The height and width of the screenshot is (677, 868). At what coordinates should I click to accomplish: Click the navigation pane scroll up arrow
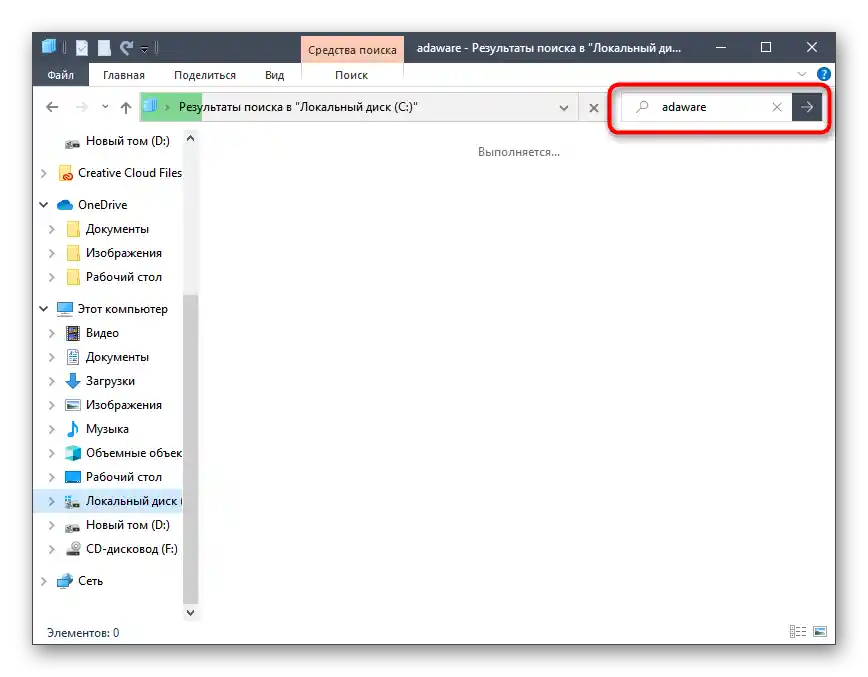click(x=190, y=138)
